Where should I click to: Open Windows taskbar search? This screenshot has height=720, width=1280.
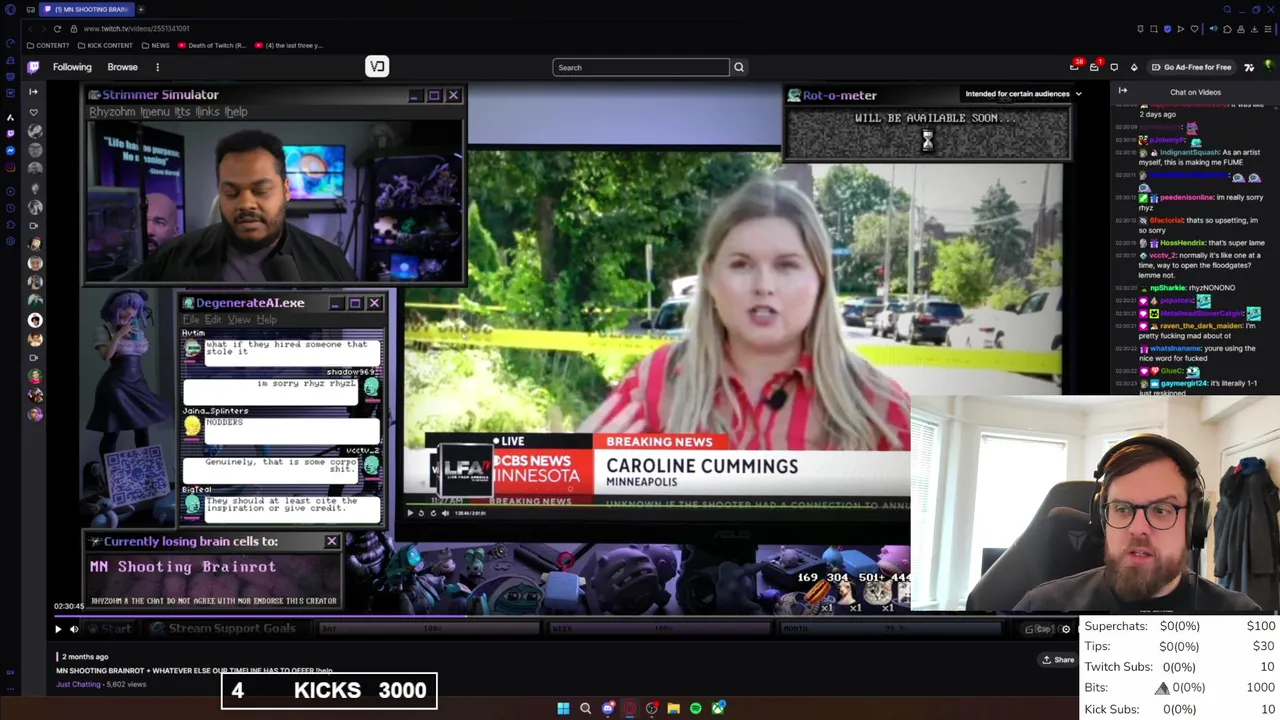click(585, 708)
